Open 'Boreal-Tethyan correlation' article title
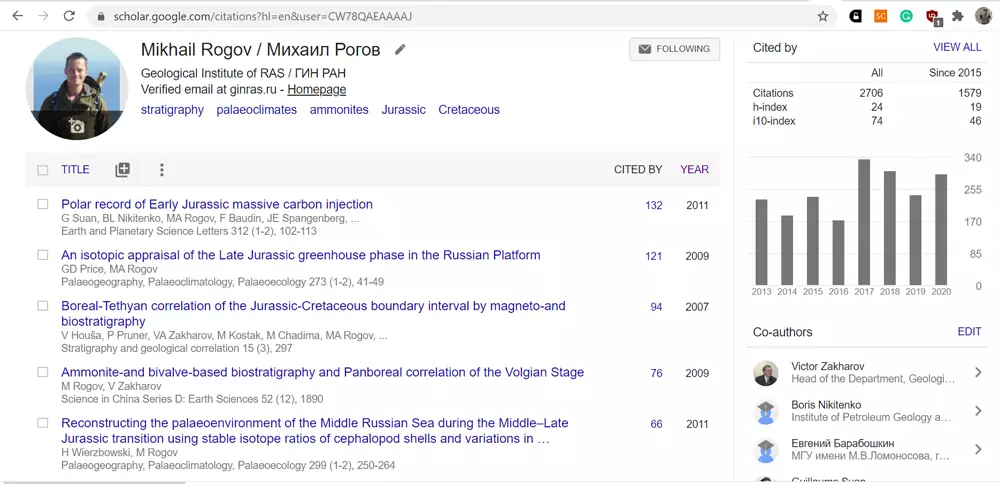1000x484 pixels. [313, 314]
